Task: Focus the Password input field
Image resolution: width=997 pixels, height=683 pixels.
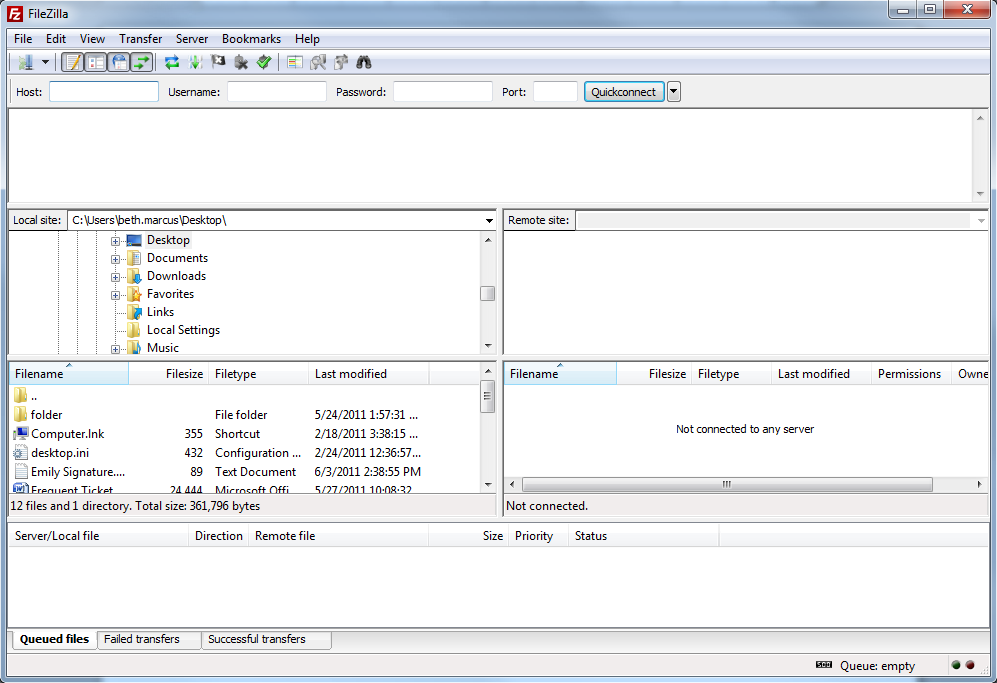Action: (x=443, y=92)
